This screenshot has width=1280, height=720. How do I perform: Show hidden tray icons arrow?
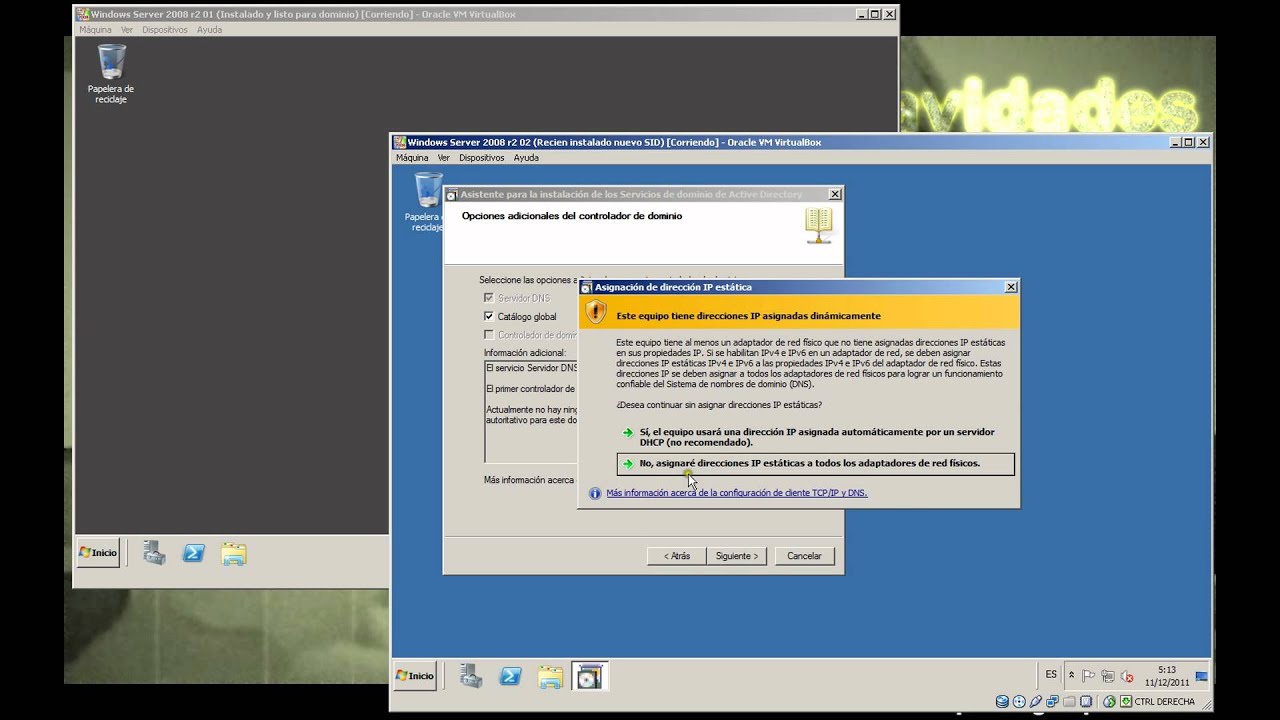[1071, 676]
